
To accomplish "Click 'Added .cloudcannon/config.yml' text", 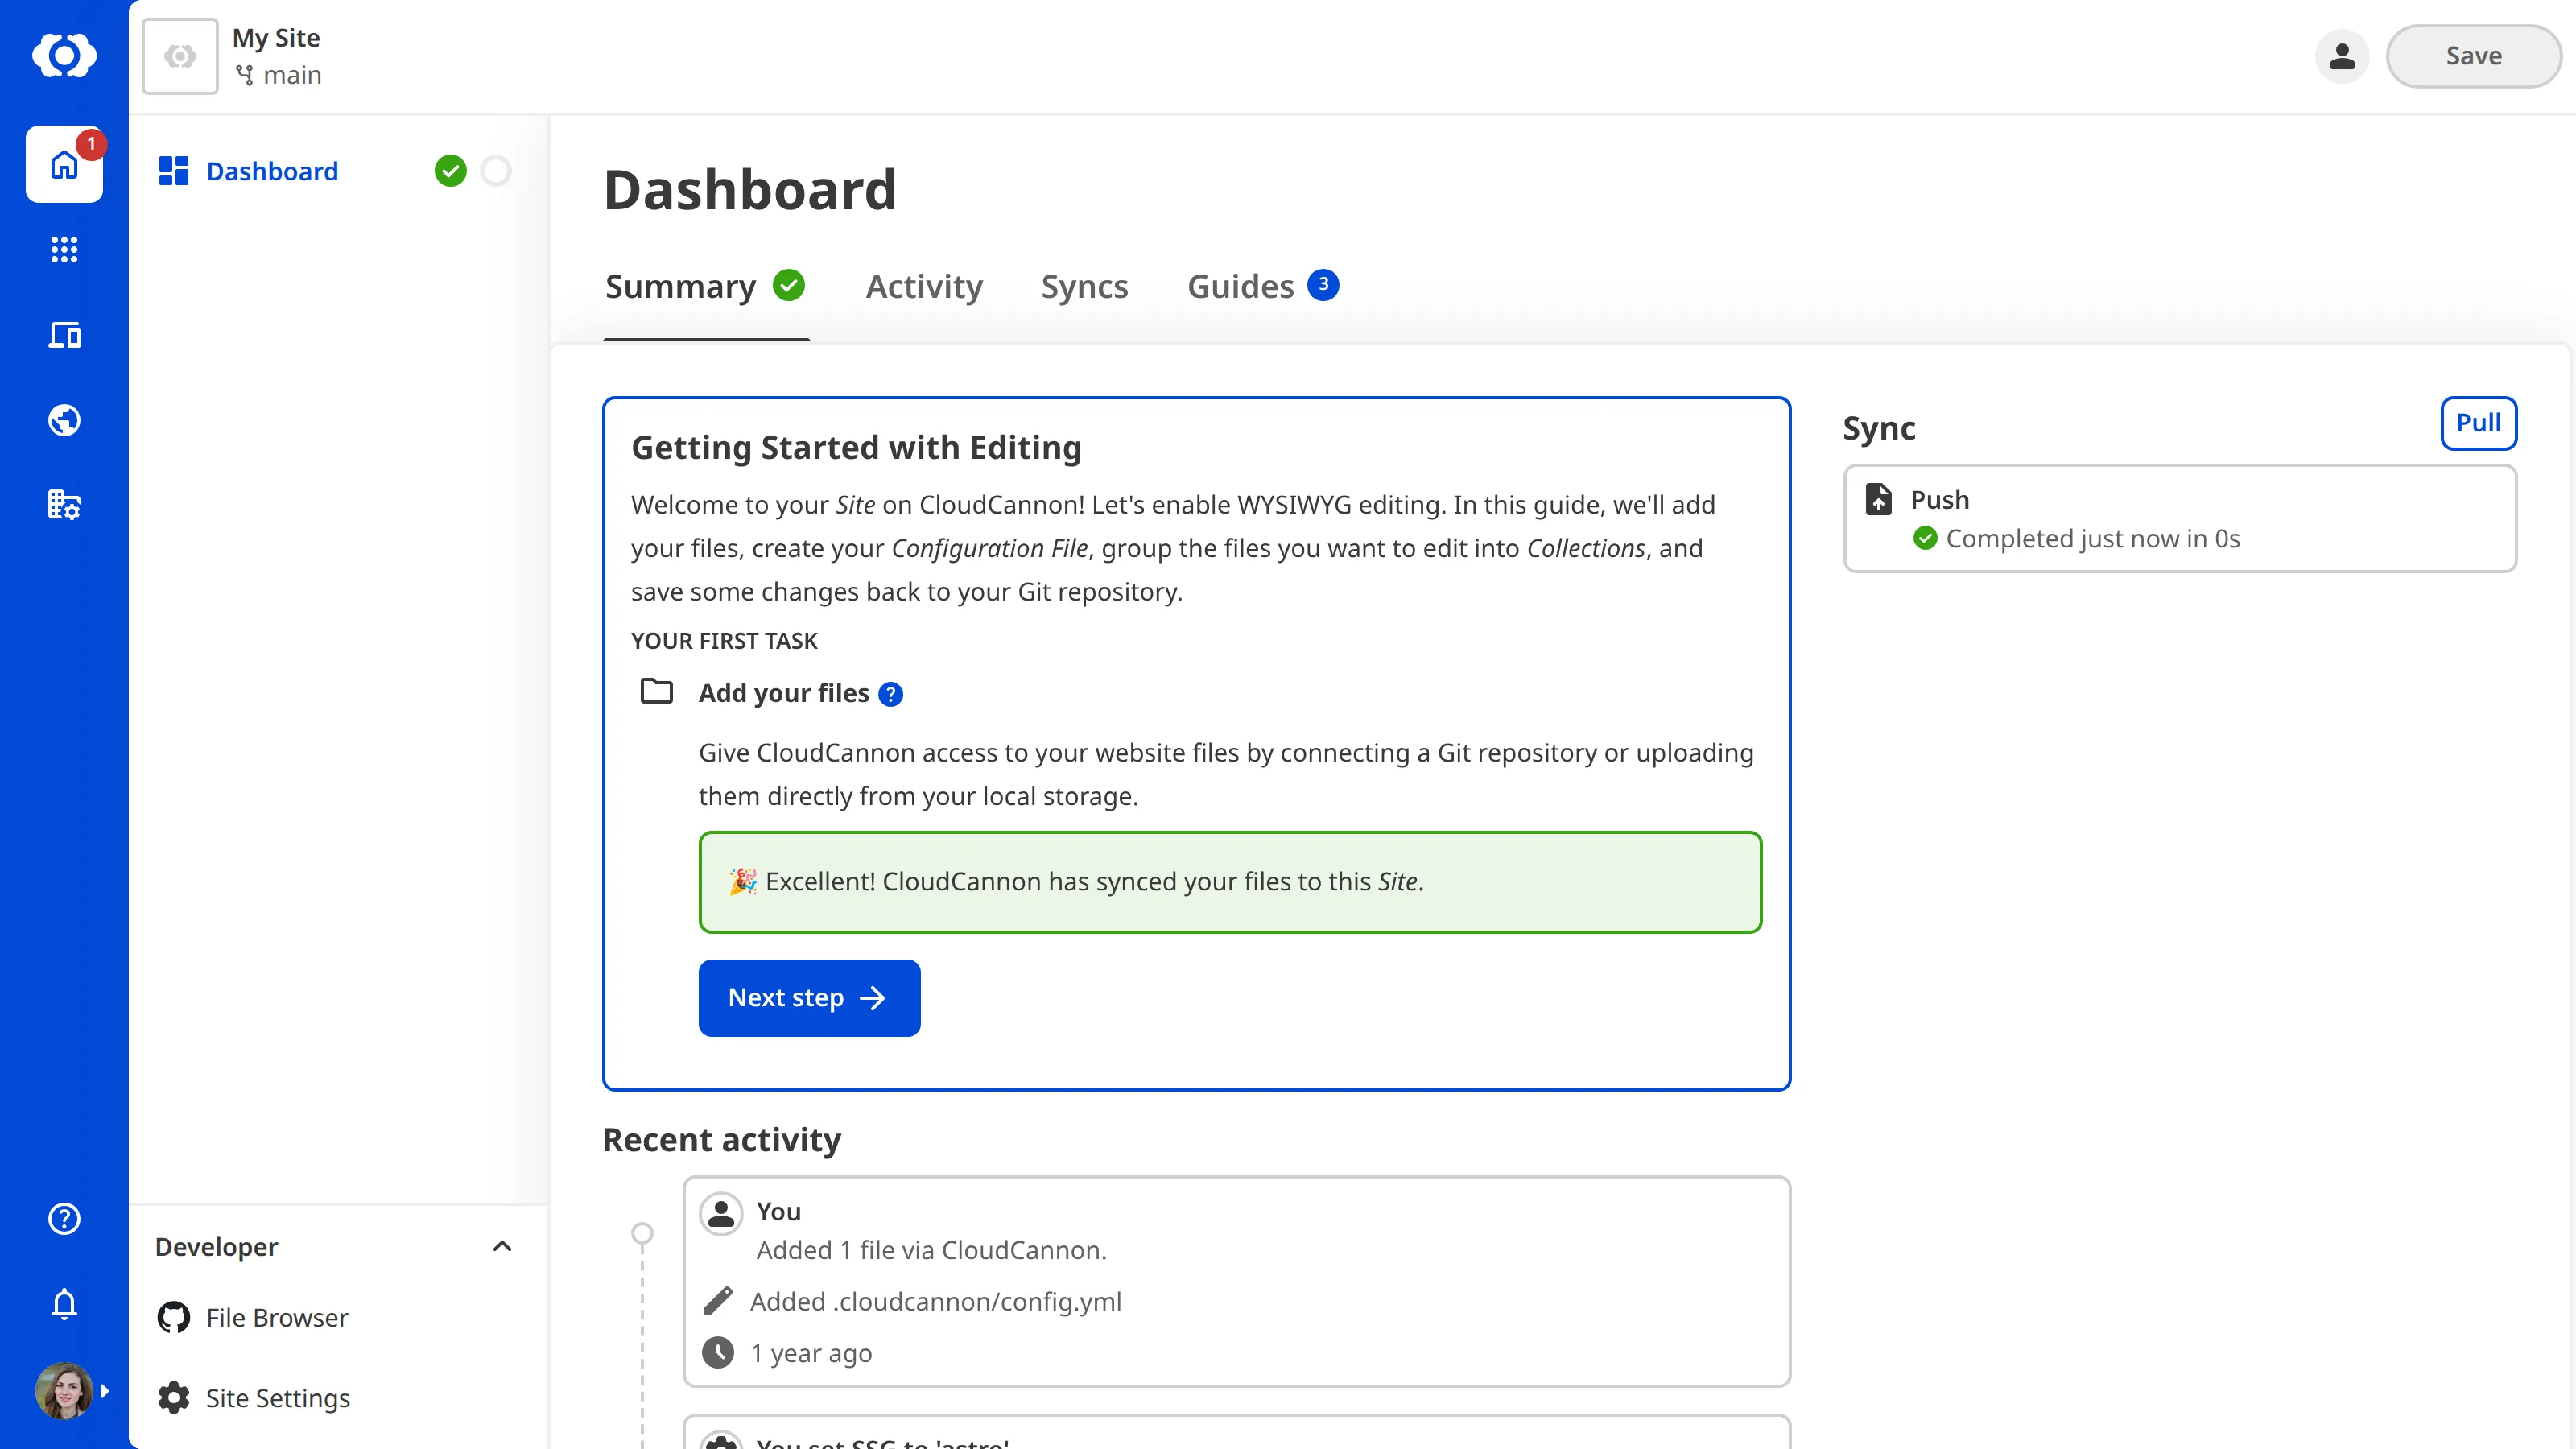I will pyautogui.click(x=936, y=1301).
